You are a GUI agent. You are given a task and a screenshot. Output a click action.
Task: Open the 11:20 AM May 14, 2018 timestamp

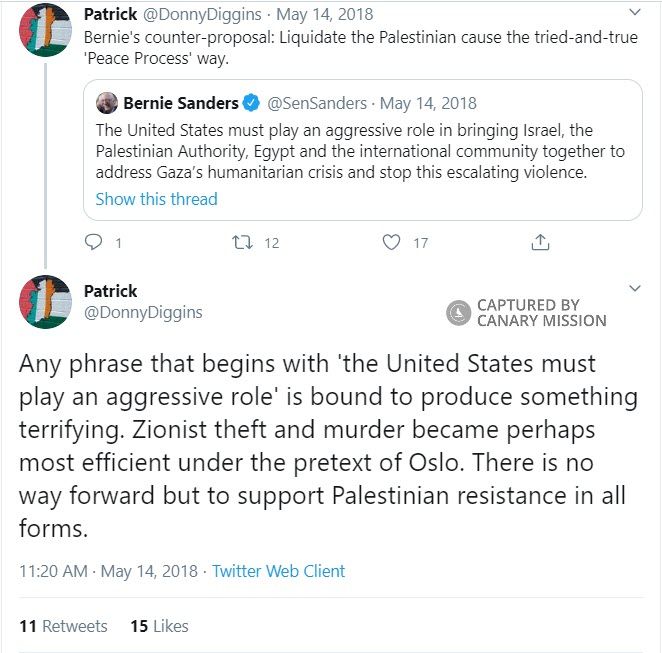pyautogui.click(x=109, y=571)
